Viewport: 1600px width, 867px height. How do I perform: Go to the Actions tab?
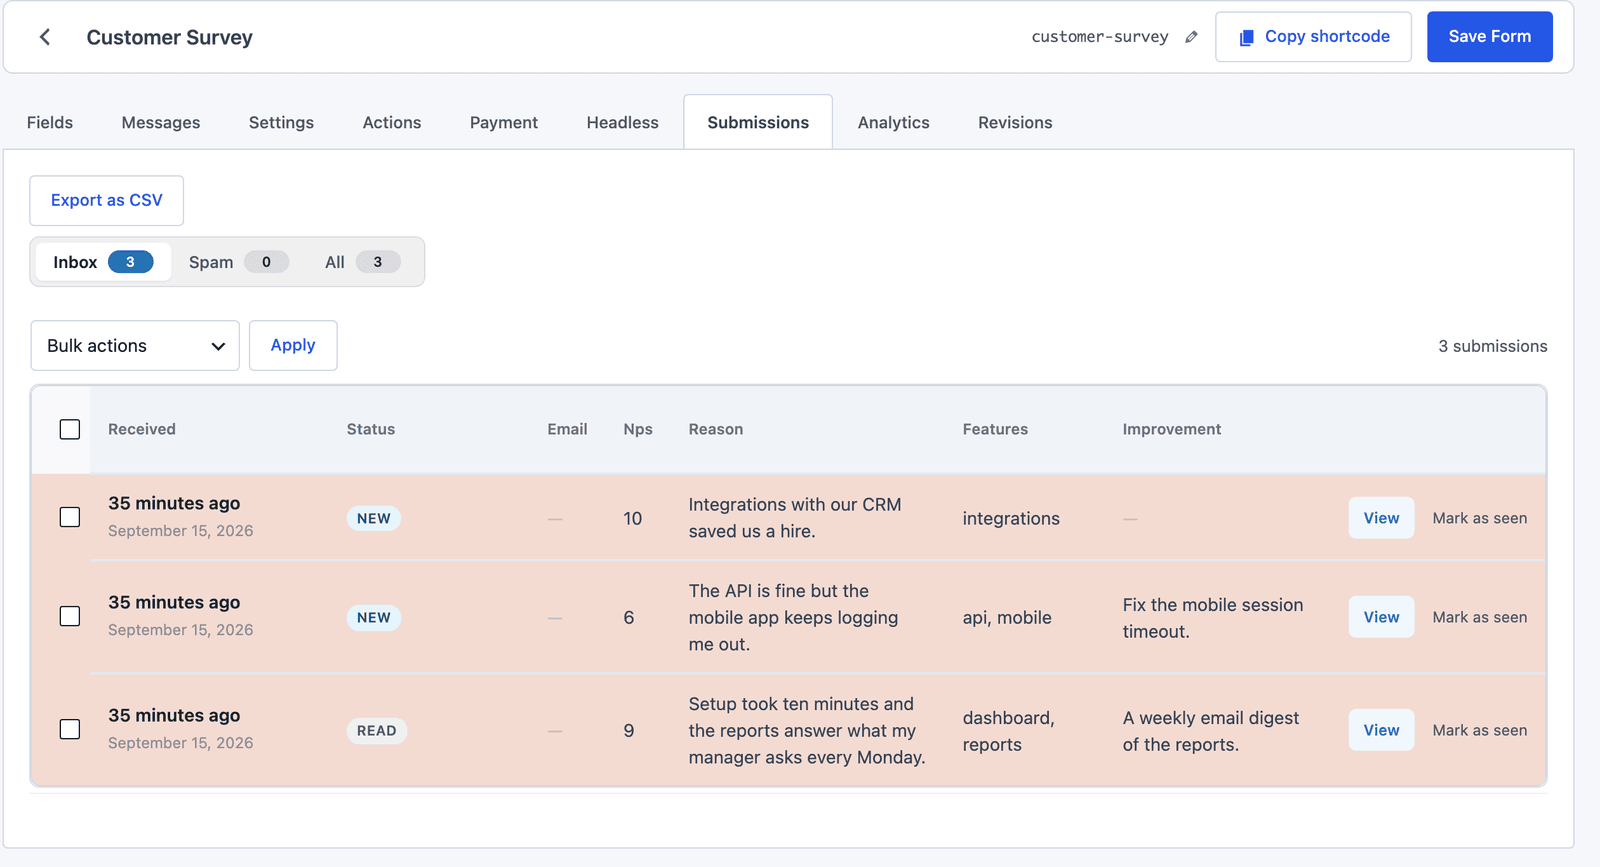click(392, 122)
